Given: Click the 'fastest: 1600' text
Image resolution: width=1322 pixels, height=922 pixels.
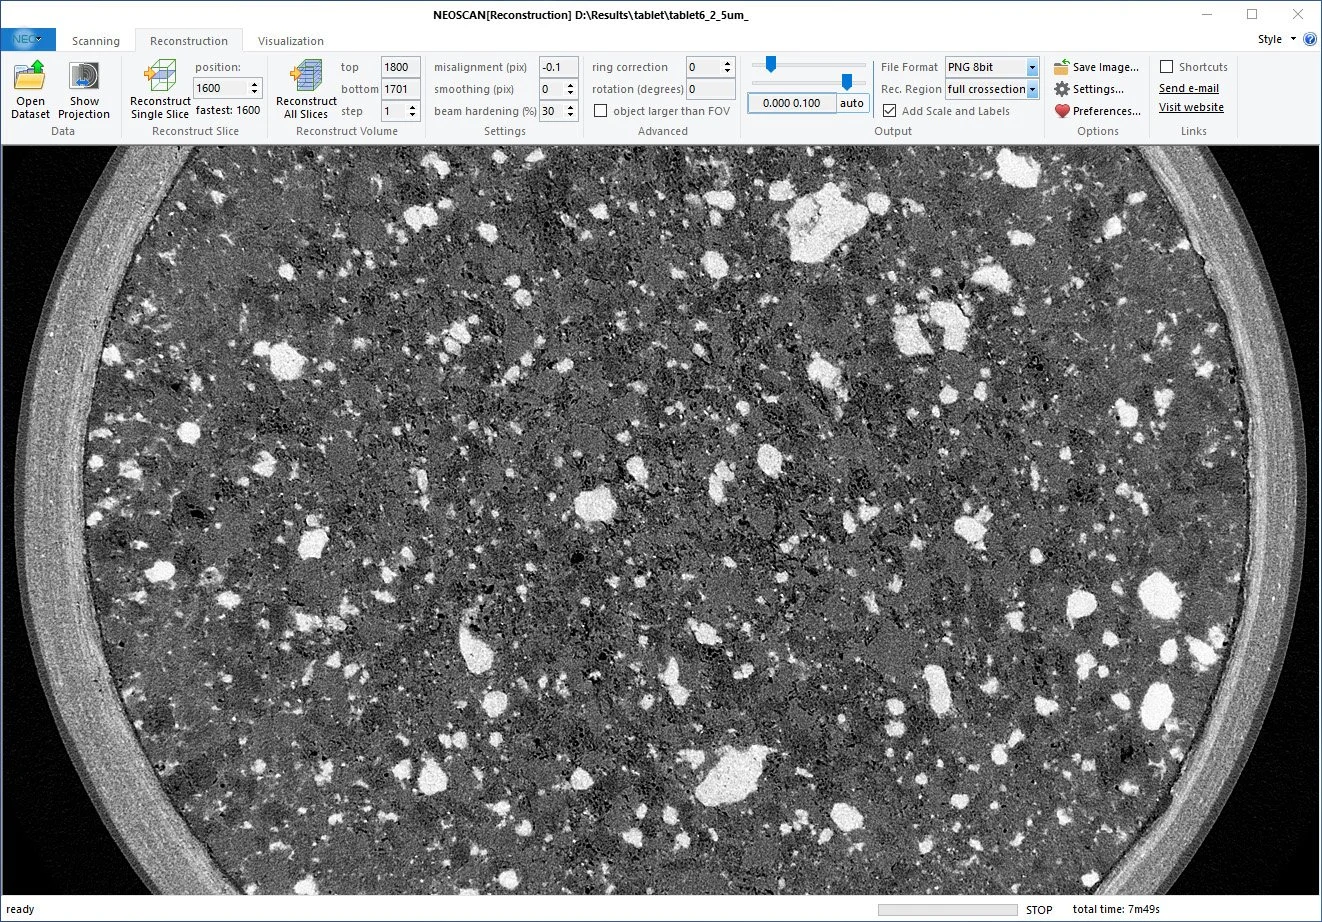Looking at the screenshot, I should click(x=228, y=110).
